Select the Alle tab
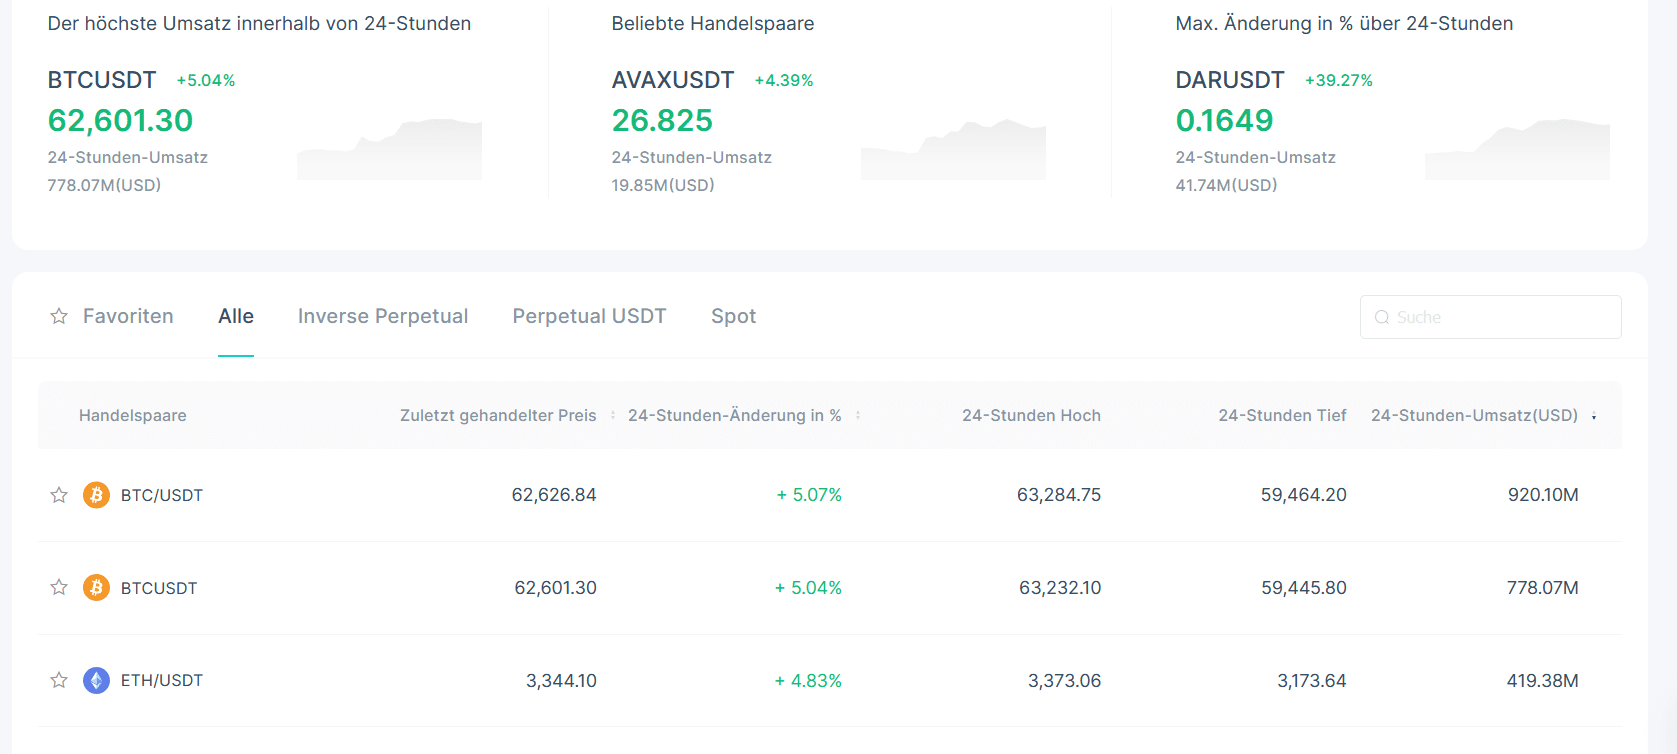Viewport: 1677px width, 754px height. pyautogui.click(x=236, y=316)
